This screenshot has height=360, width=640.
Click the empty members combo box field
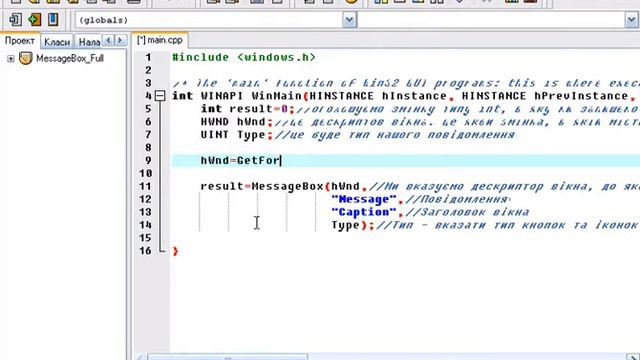[x=491, y=20]
